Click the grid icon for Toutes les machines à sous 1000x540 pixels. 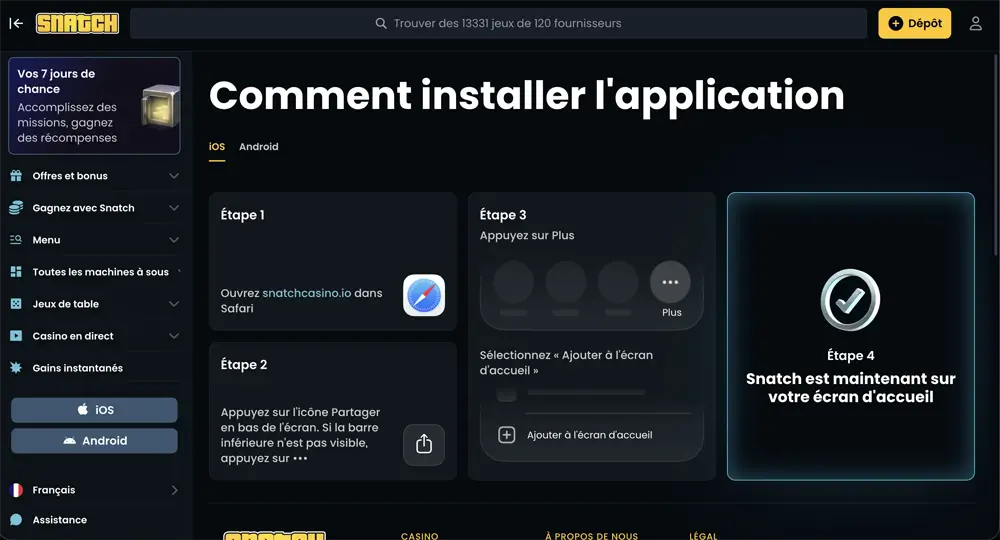click(16, 272)
